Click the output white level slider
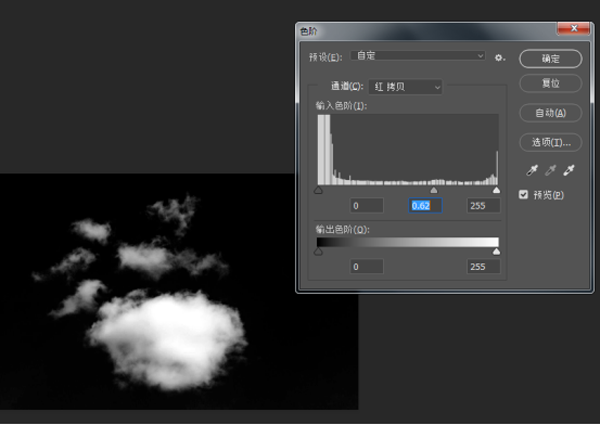 click(x=496, y=251)
